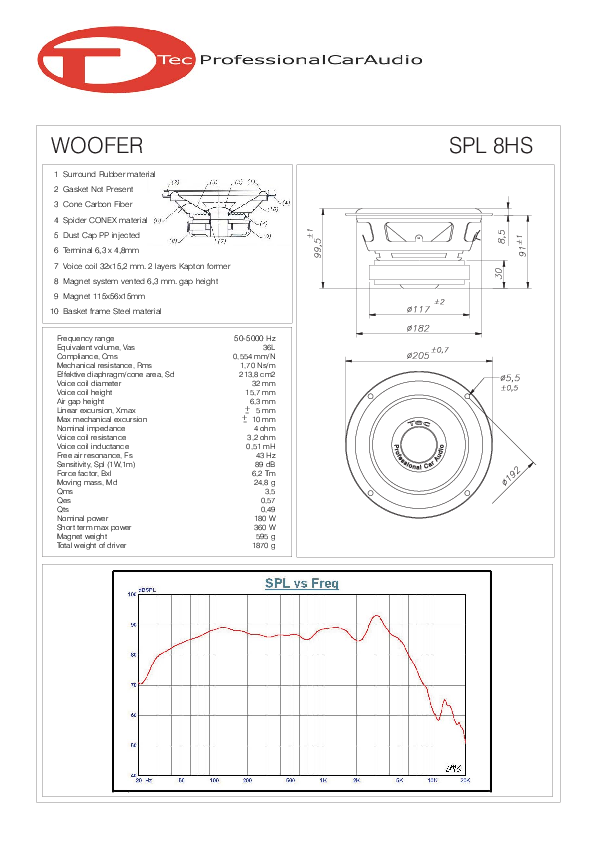Click the 'Frequency range' row
Image resolution: width=595 pixels, height=842 pixels.
[x=166, y=338]
